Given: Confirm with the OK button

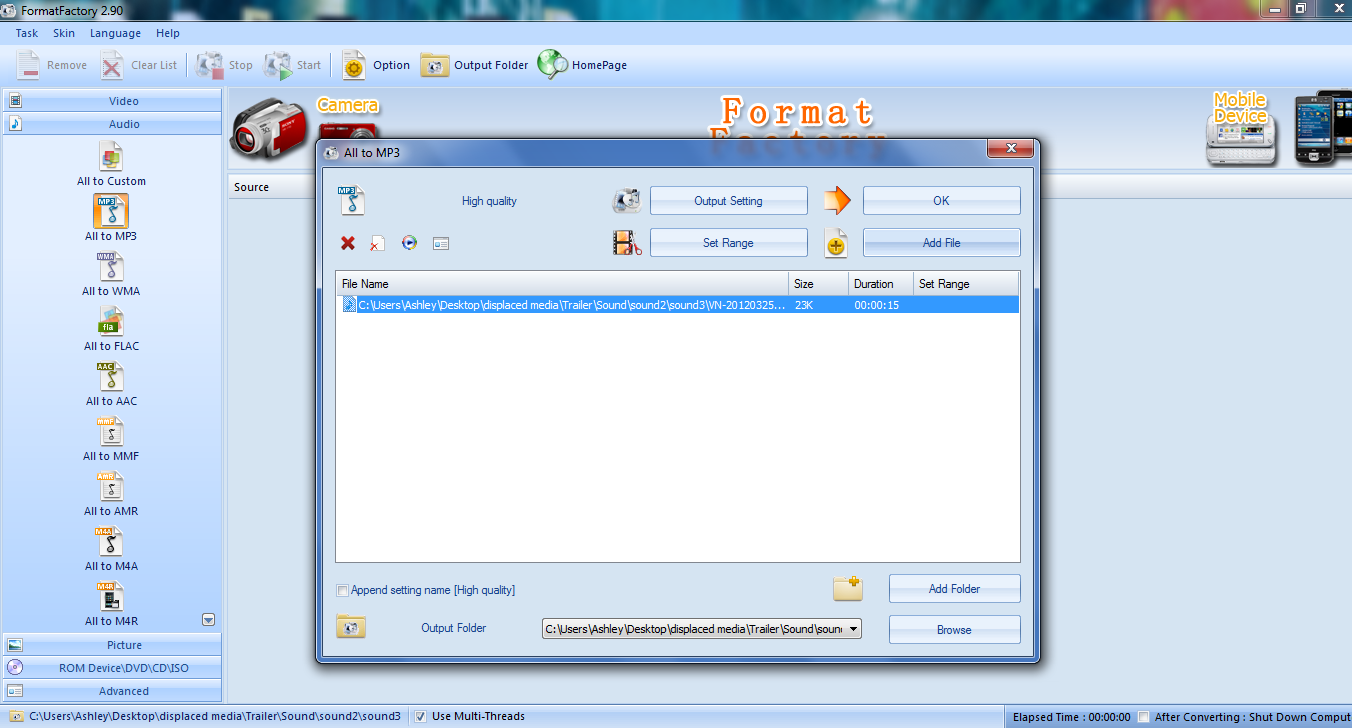Looking at the screenshot, I should click(x=941, y=201).
